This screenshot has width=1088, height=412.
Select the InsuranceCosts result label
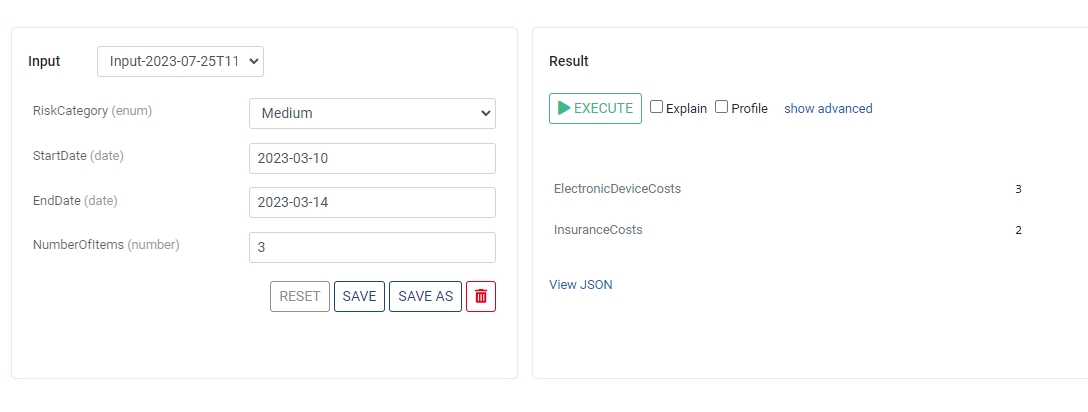coord(598,229)
